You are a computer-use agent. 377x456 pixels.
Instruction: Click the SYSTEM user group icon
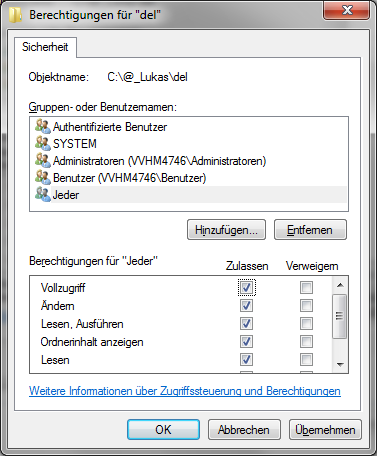(43, 144)
